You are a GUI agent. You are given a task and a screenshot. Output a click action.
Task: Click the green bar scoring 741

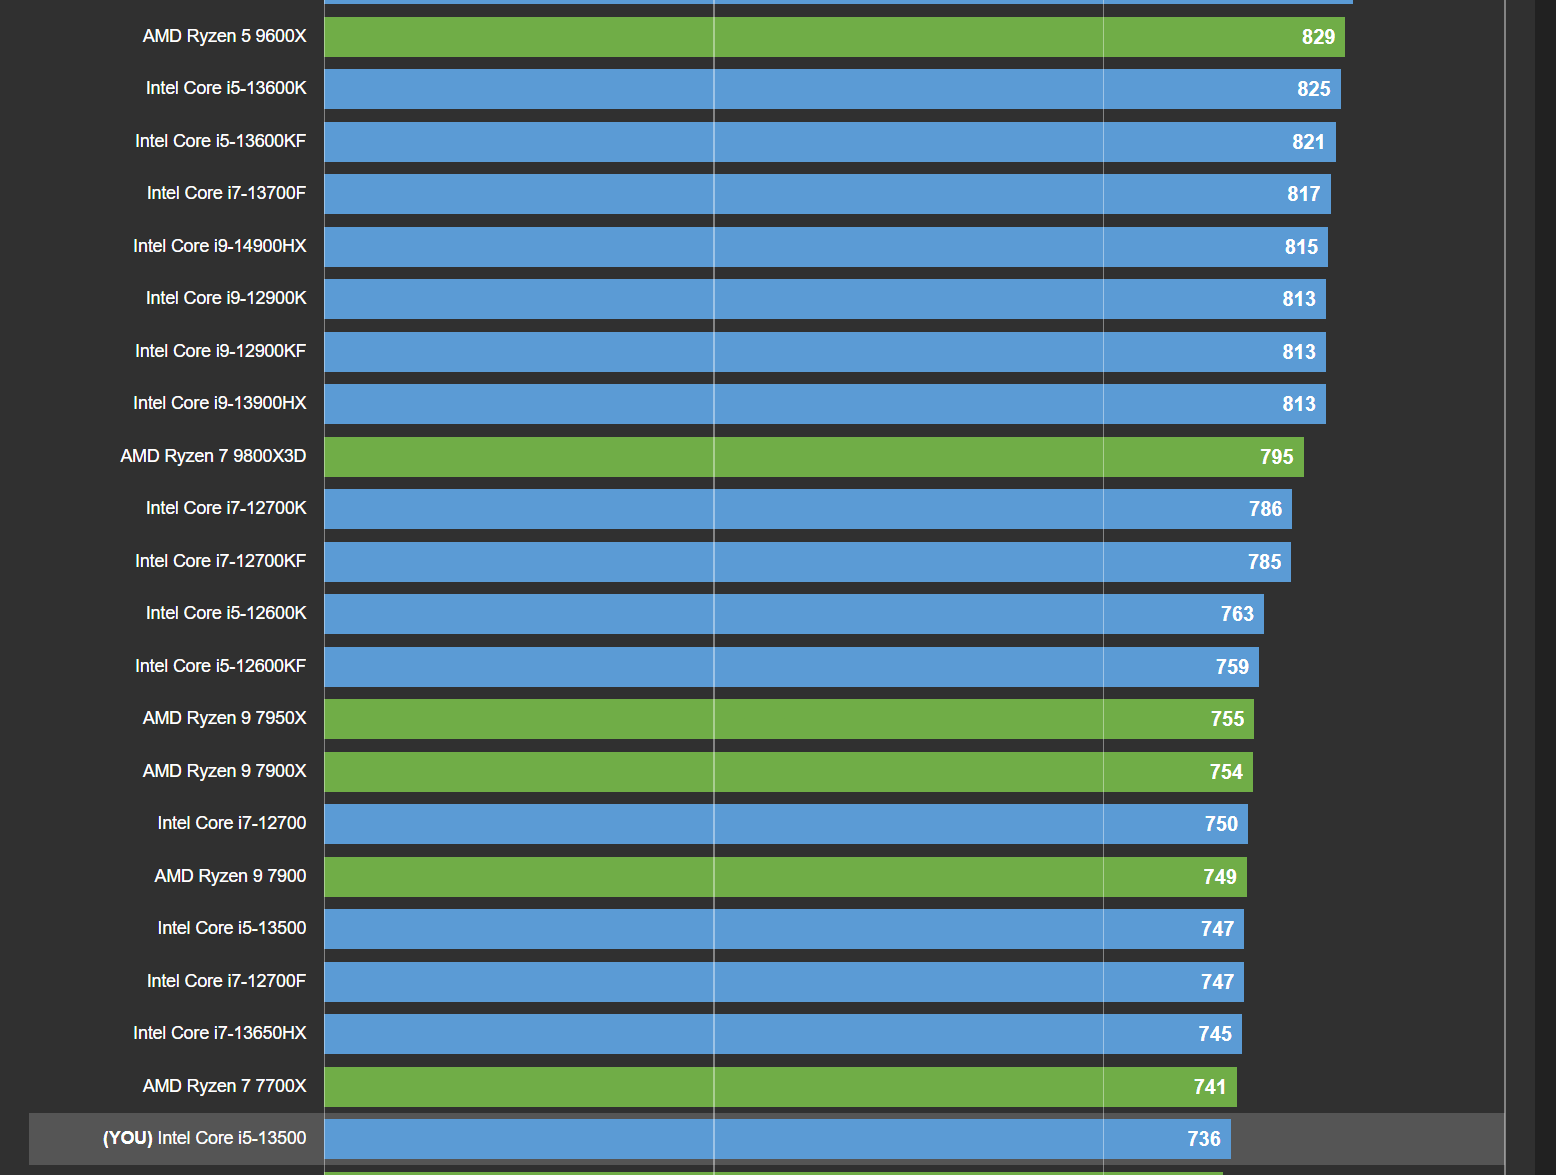[780, 1087]
